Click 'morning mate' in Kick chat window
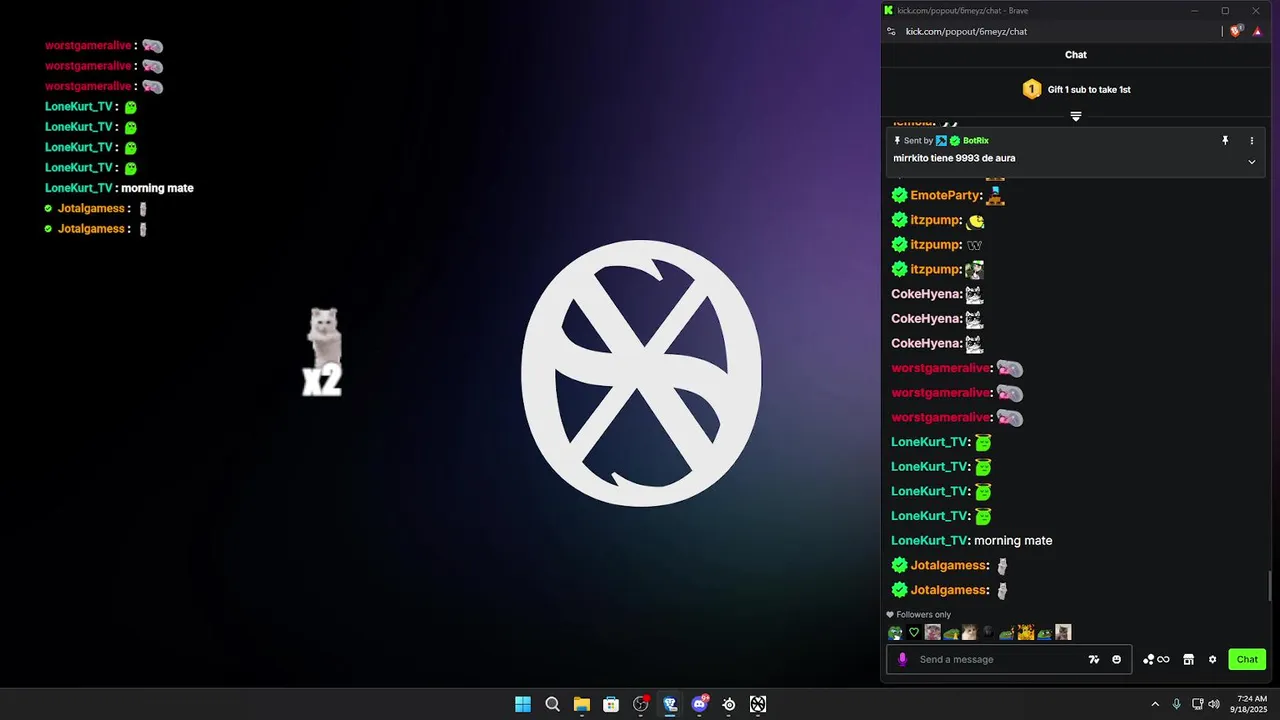Viewport: 1280px width, 720px height. click(1013, 540)
